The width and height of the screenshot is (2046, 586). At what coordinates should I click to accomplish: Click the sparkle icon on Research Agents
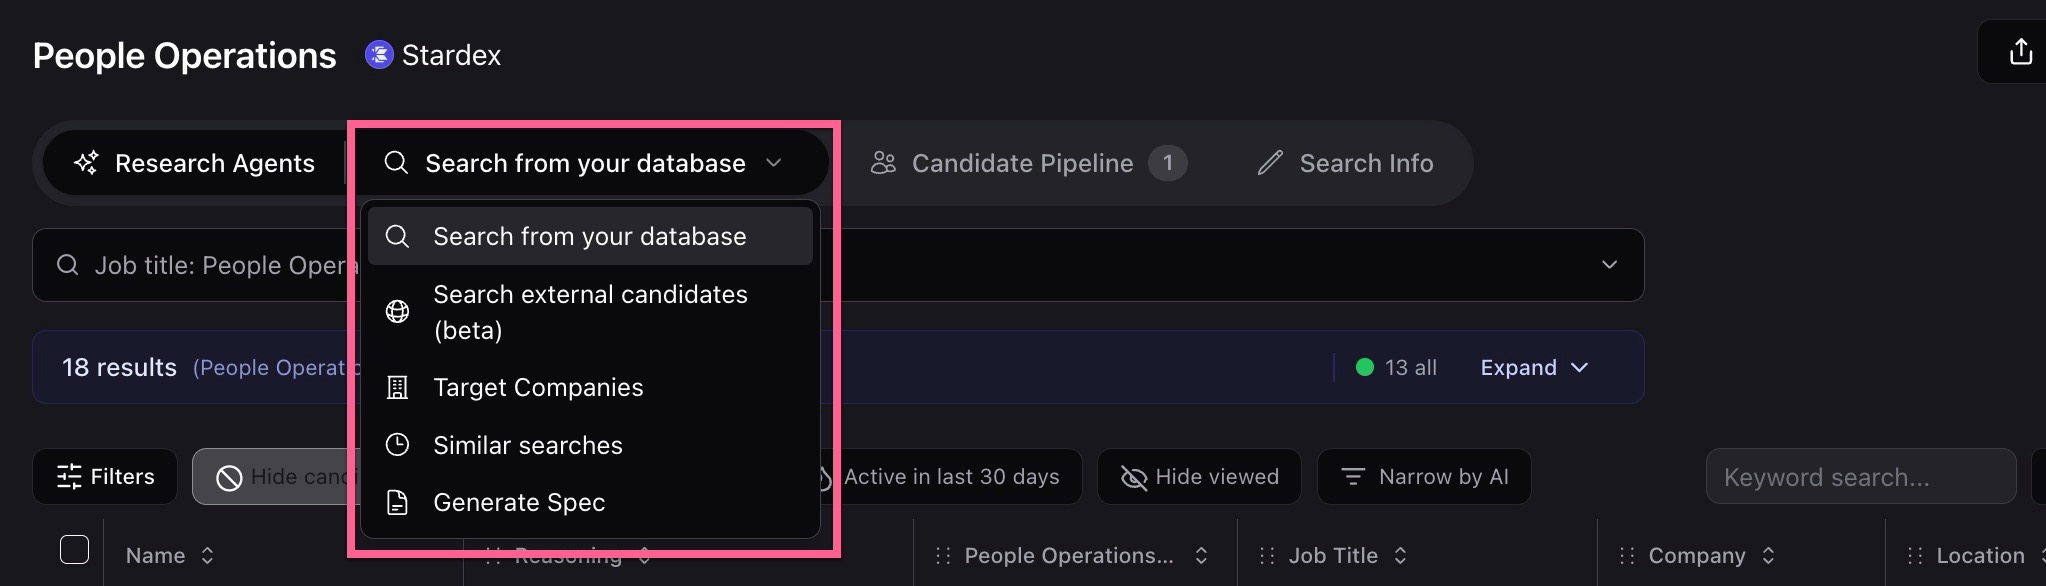87,163
